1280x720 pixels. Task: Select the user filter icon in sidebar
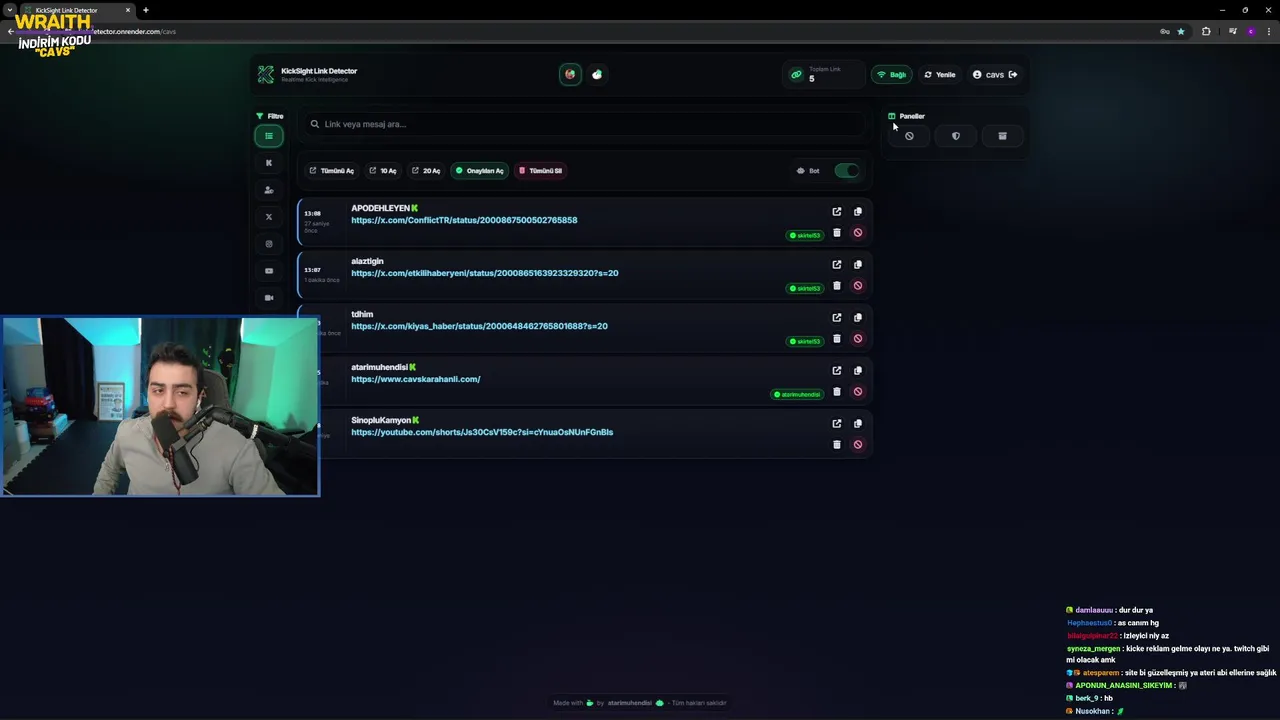pos(268,190)
